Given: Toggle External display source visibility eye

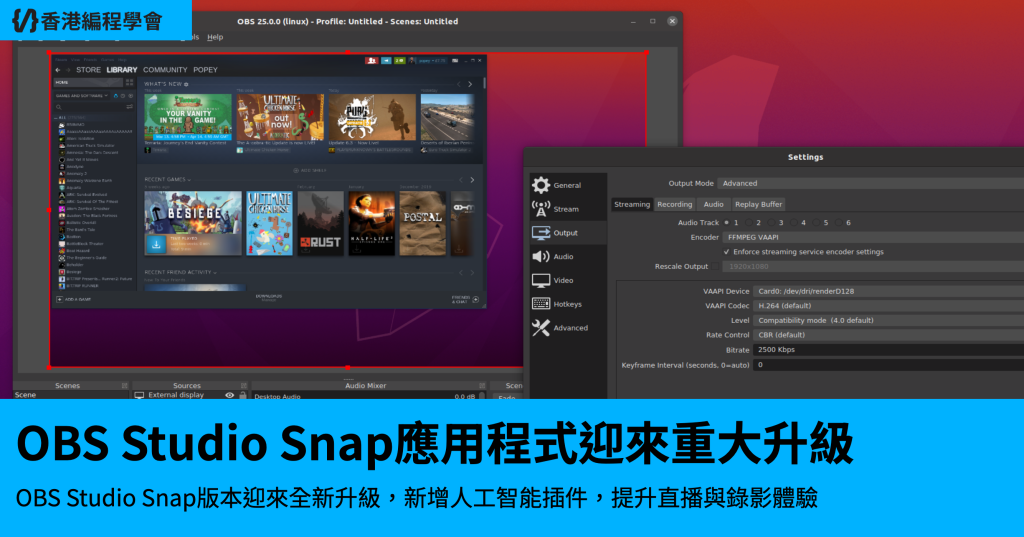Looking at the screenshot, I should [229, 395].
